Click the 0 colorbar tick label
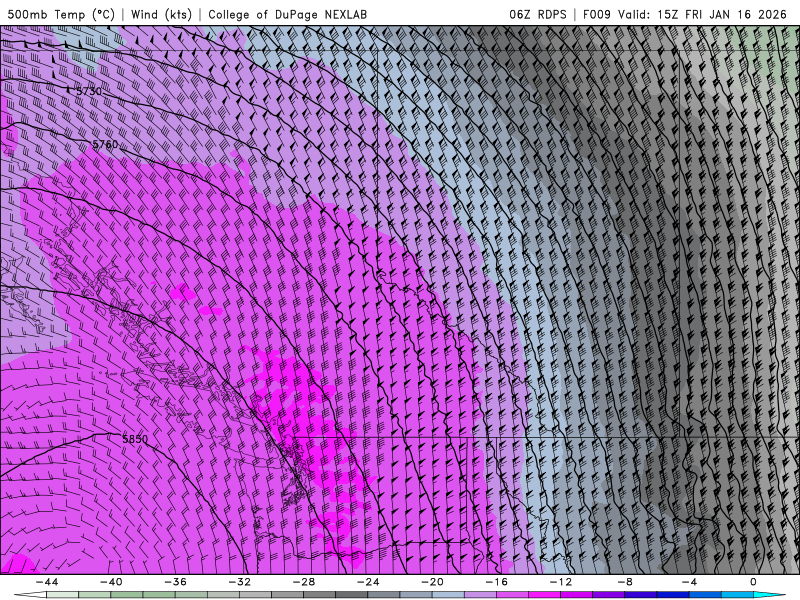Screen dimensions: 800x600 point(753,582)
